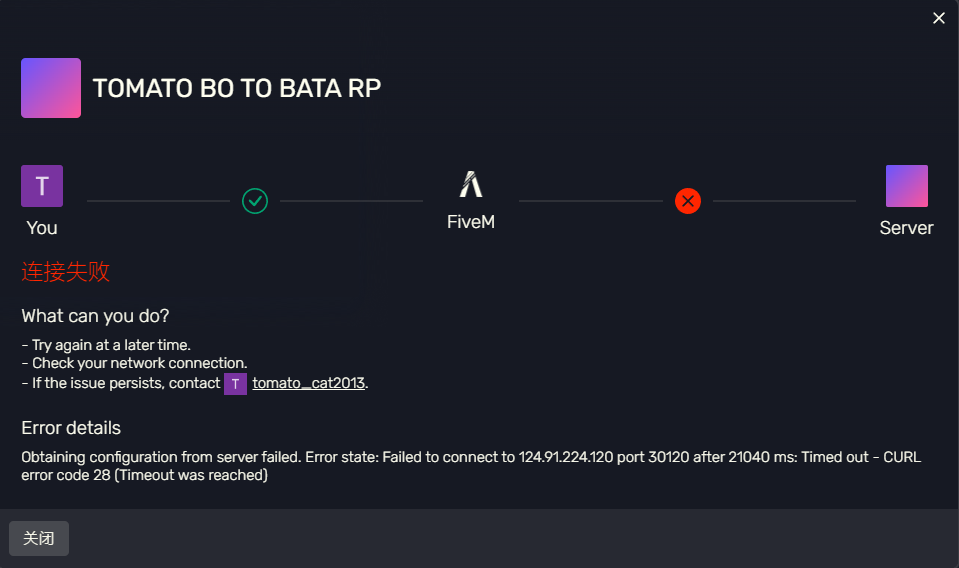This screenshot has width=959, height=568.
Task: Click the purple T avatar above You
Action: (x=42, y=186)
